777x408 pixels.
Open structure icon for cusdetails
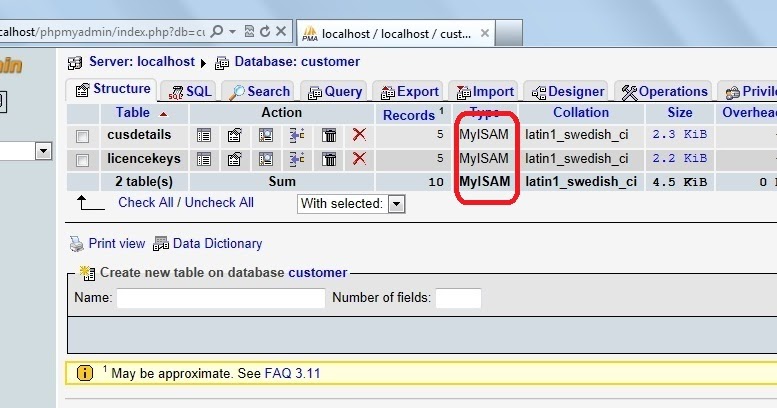[x=234, y=135]
